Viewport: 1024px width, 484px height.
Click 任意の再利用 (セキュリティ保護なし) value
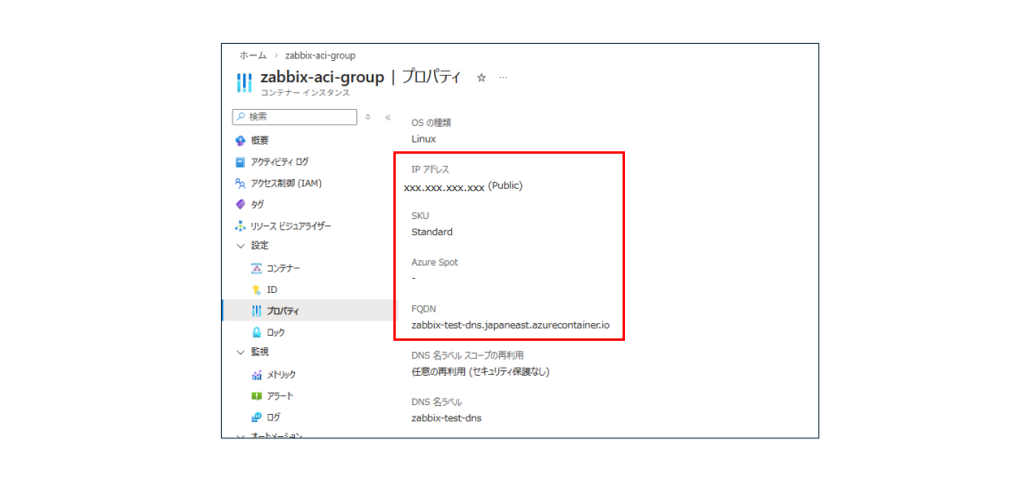click(481, 372)
